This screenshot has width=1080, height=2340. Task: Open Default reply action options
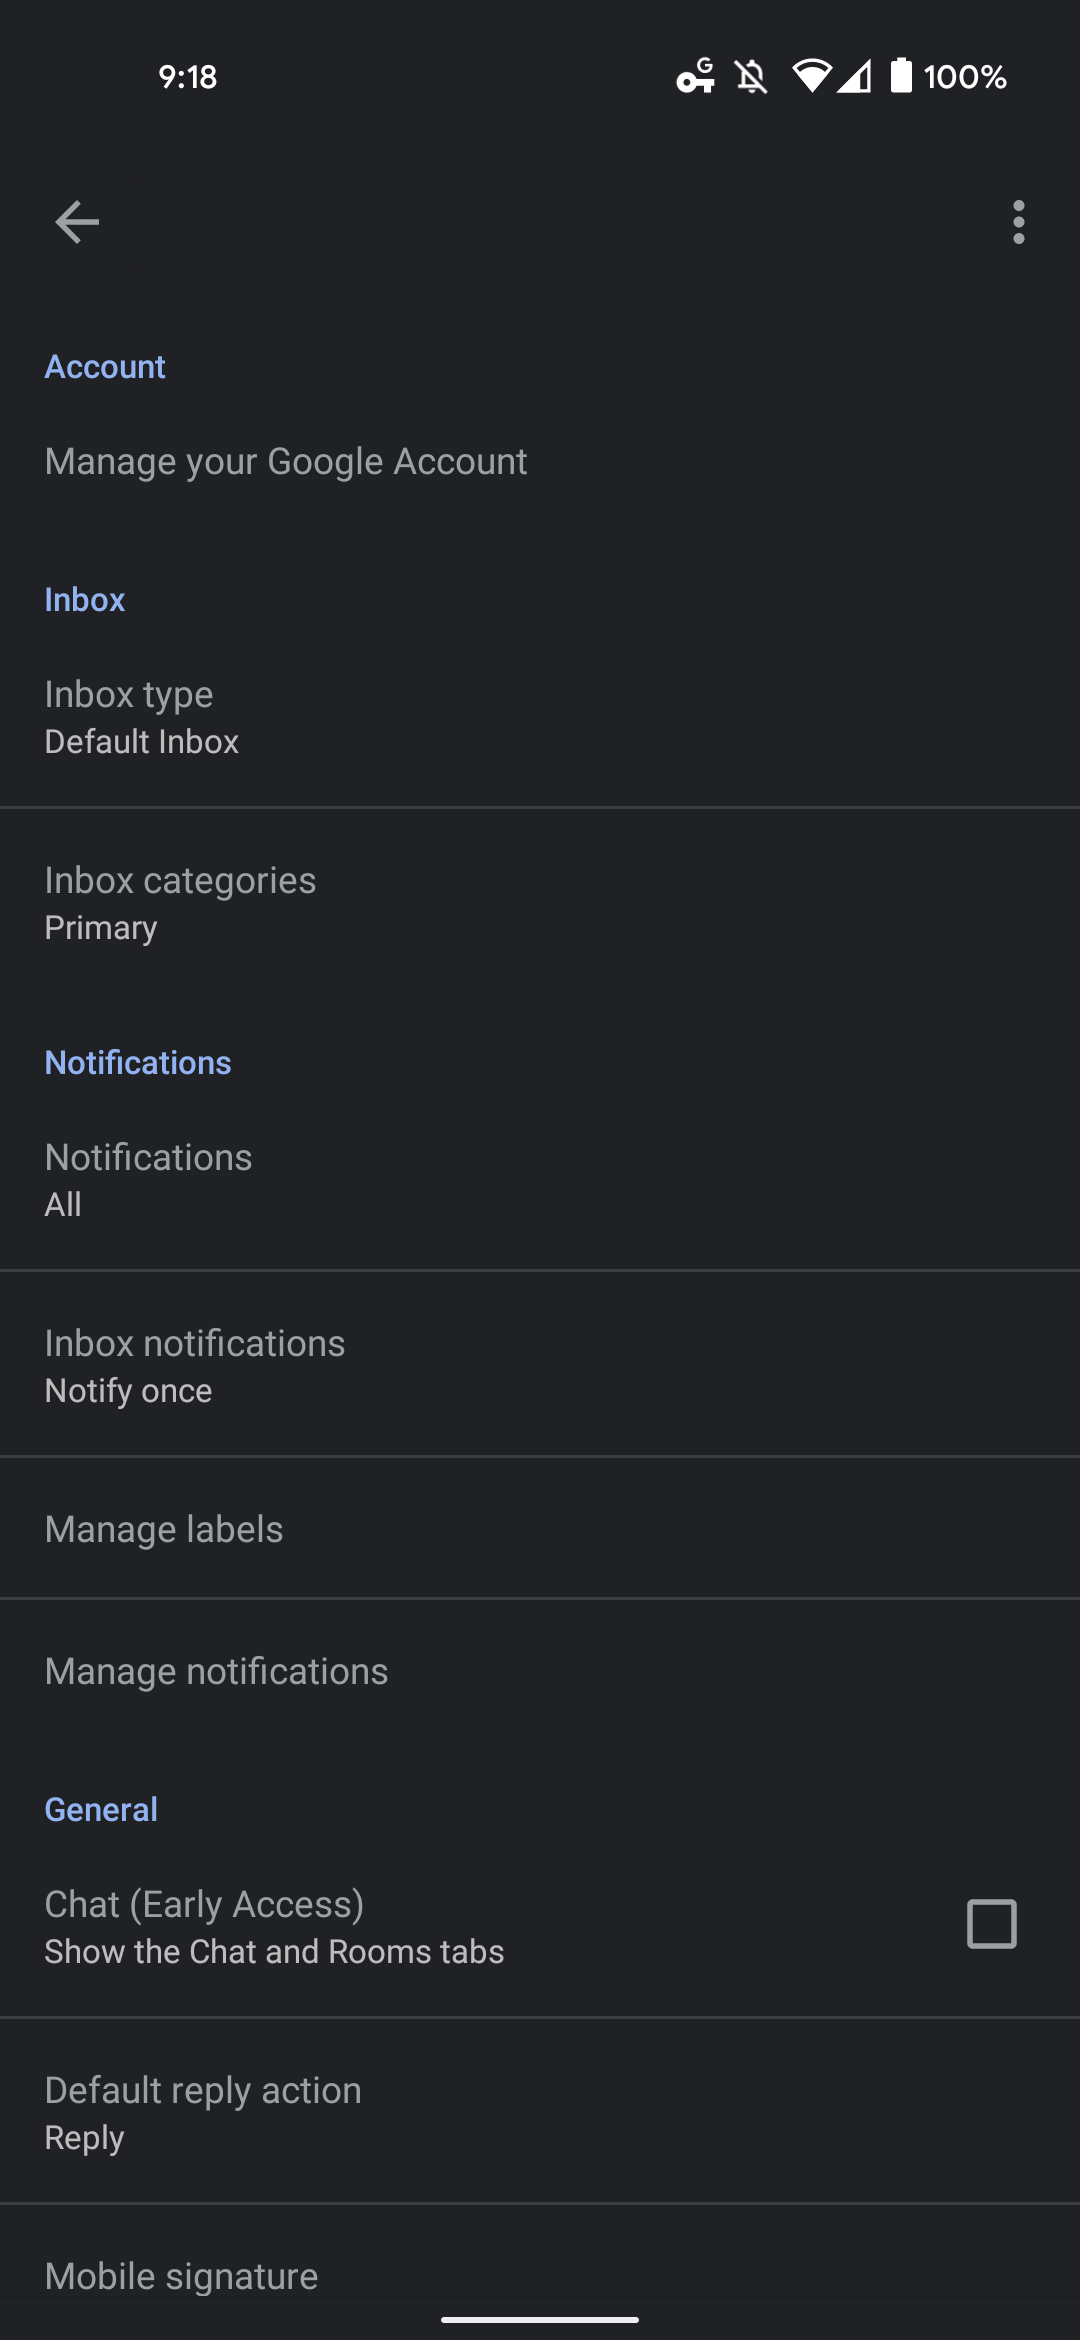[540, 2112]
